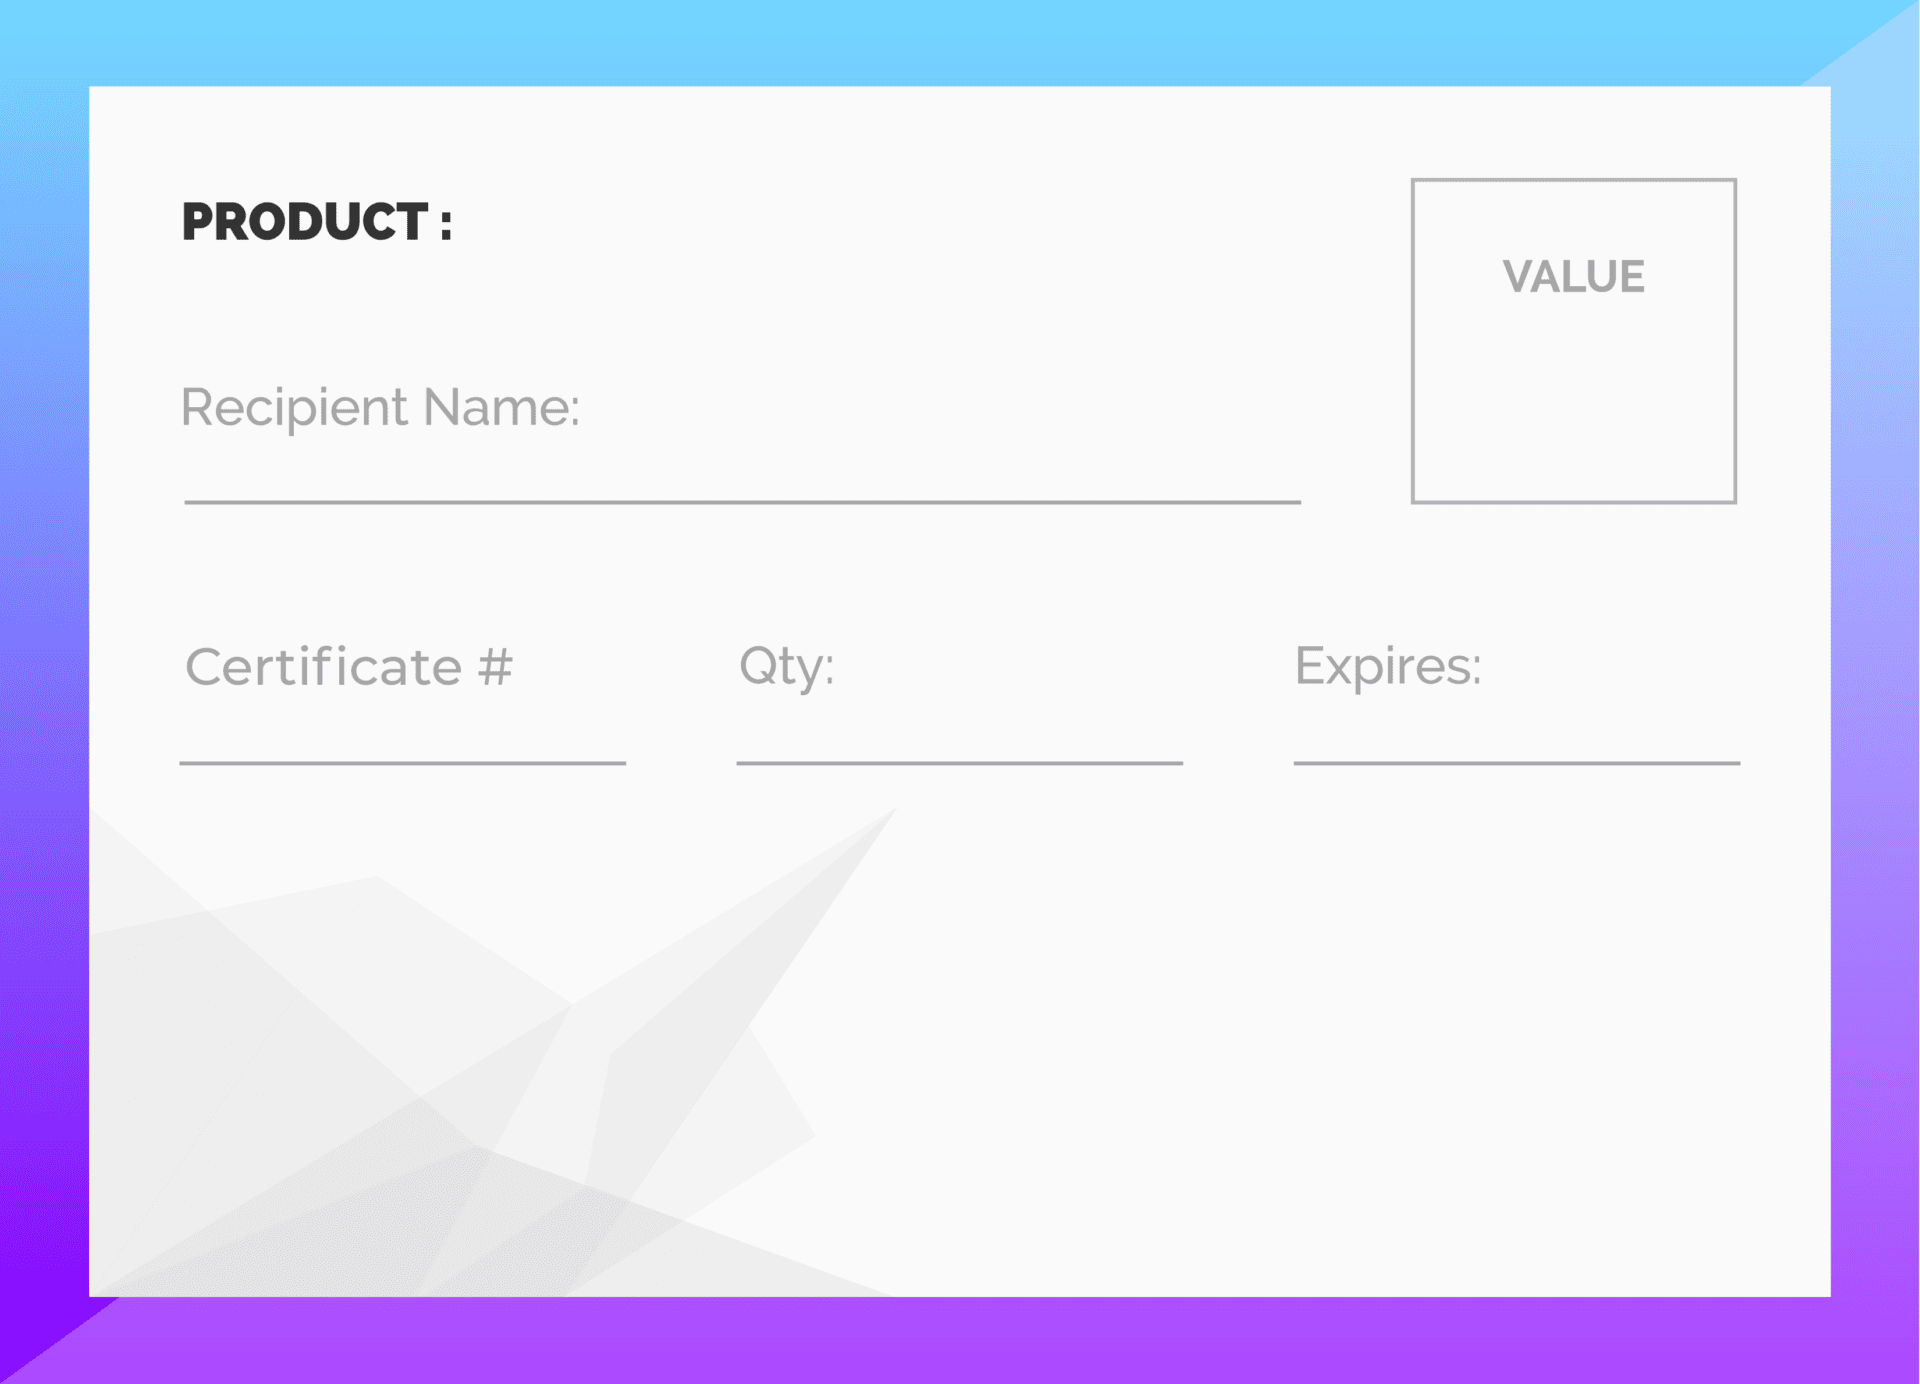Click the line under Qty
The image size is (1920, 1384).
tap(959, 763)
